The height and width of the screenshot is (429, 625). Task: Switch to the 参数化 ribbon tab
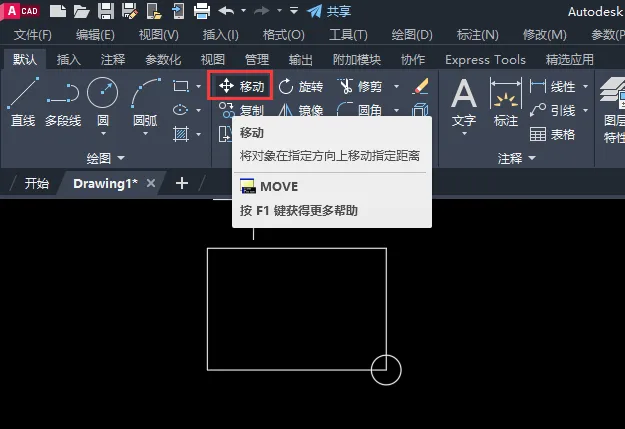click(163, 60)
